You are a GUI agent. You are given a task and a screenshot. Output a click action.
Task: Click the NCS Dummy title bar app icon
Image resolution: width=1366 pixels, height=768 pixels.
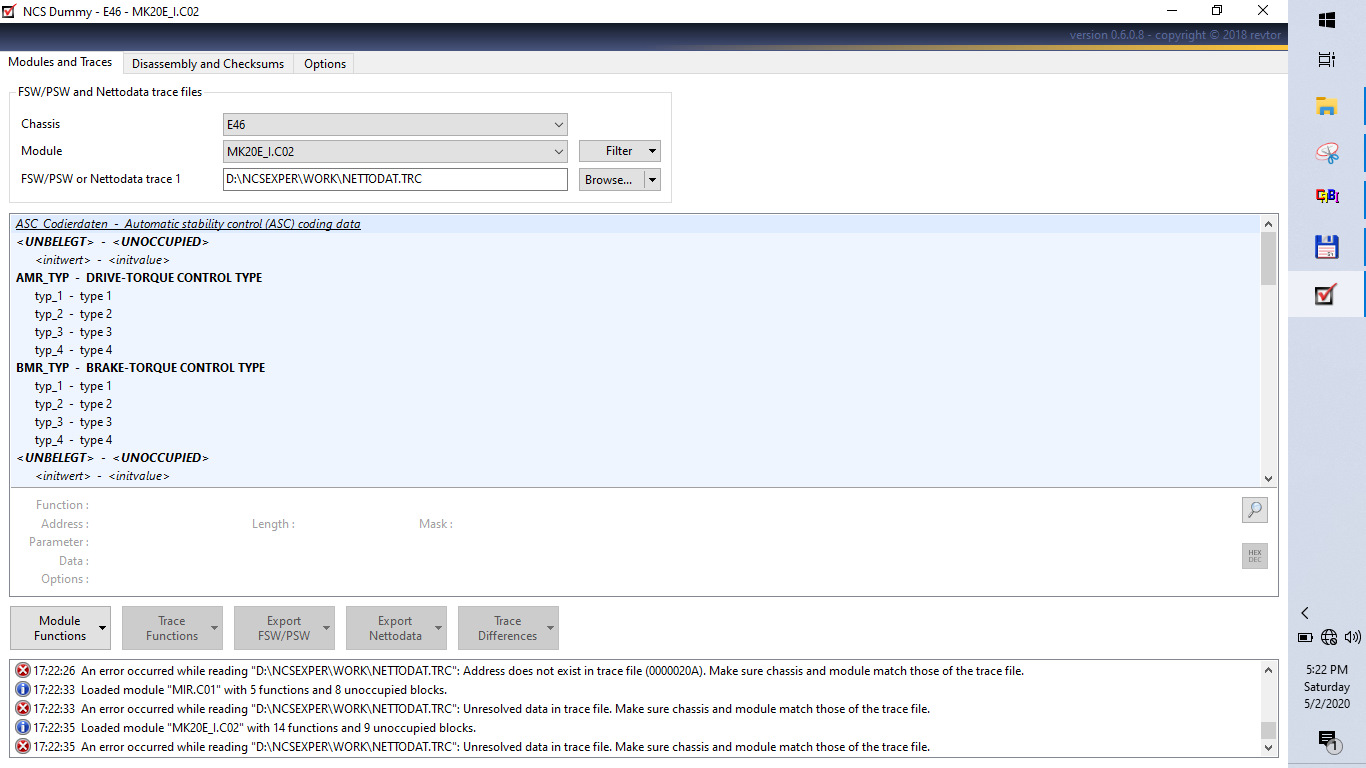coord(9,11)
